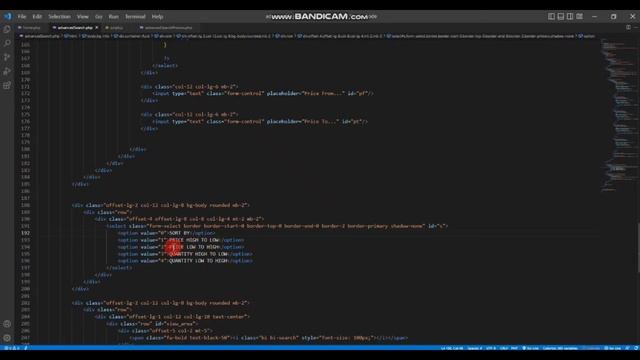Open the Selection menu
The width and height of the screenshot is (640, 360).
[x=60, y=17]
